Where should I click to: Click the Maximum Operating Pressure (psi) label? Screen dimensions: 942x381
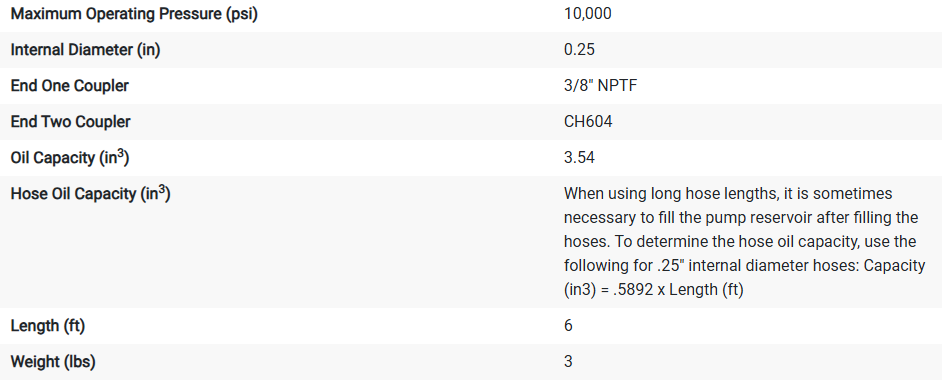pos(134,14)
